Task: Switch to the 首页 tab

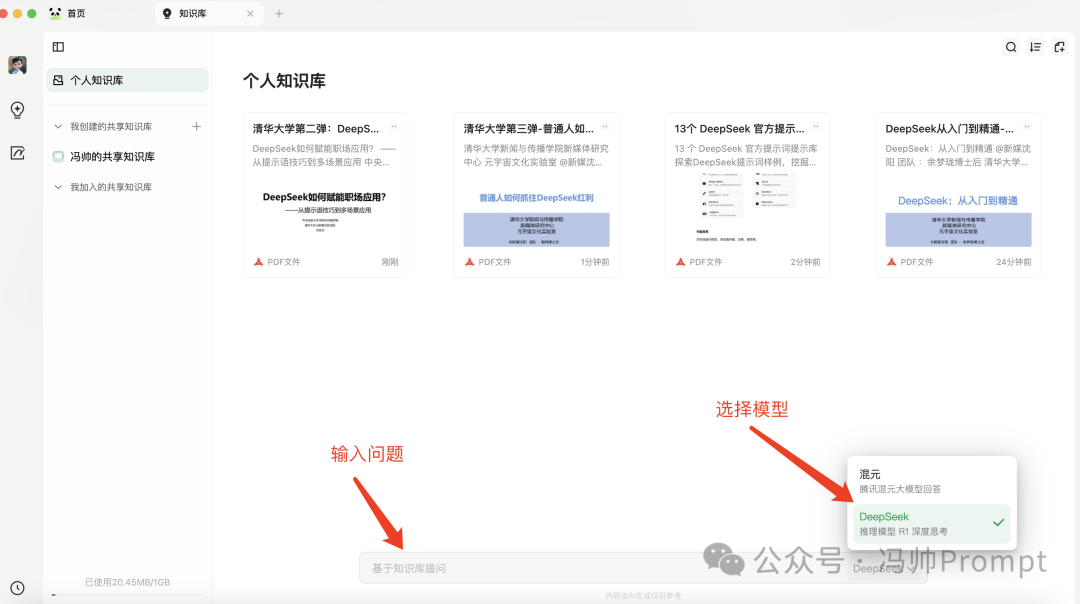Action: click(68, 13)
